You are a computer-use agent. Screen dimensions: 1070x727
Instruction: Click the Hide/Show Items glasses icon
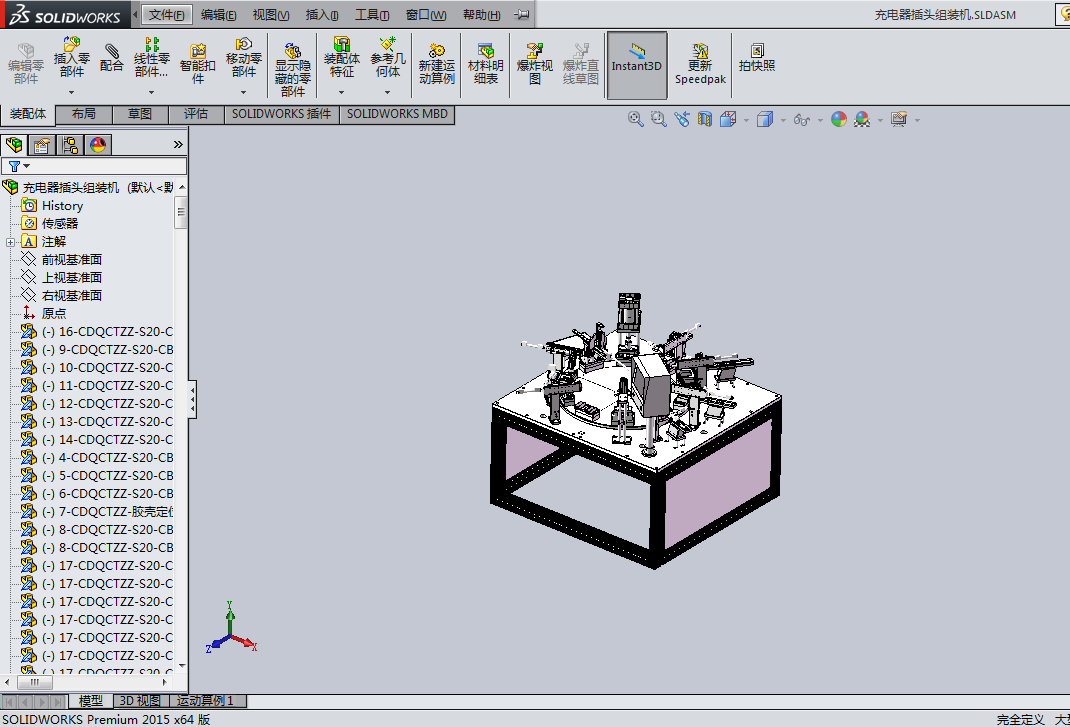point(802,119)
